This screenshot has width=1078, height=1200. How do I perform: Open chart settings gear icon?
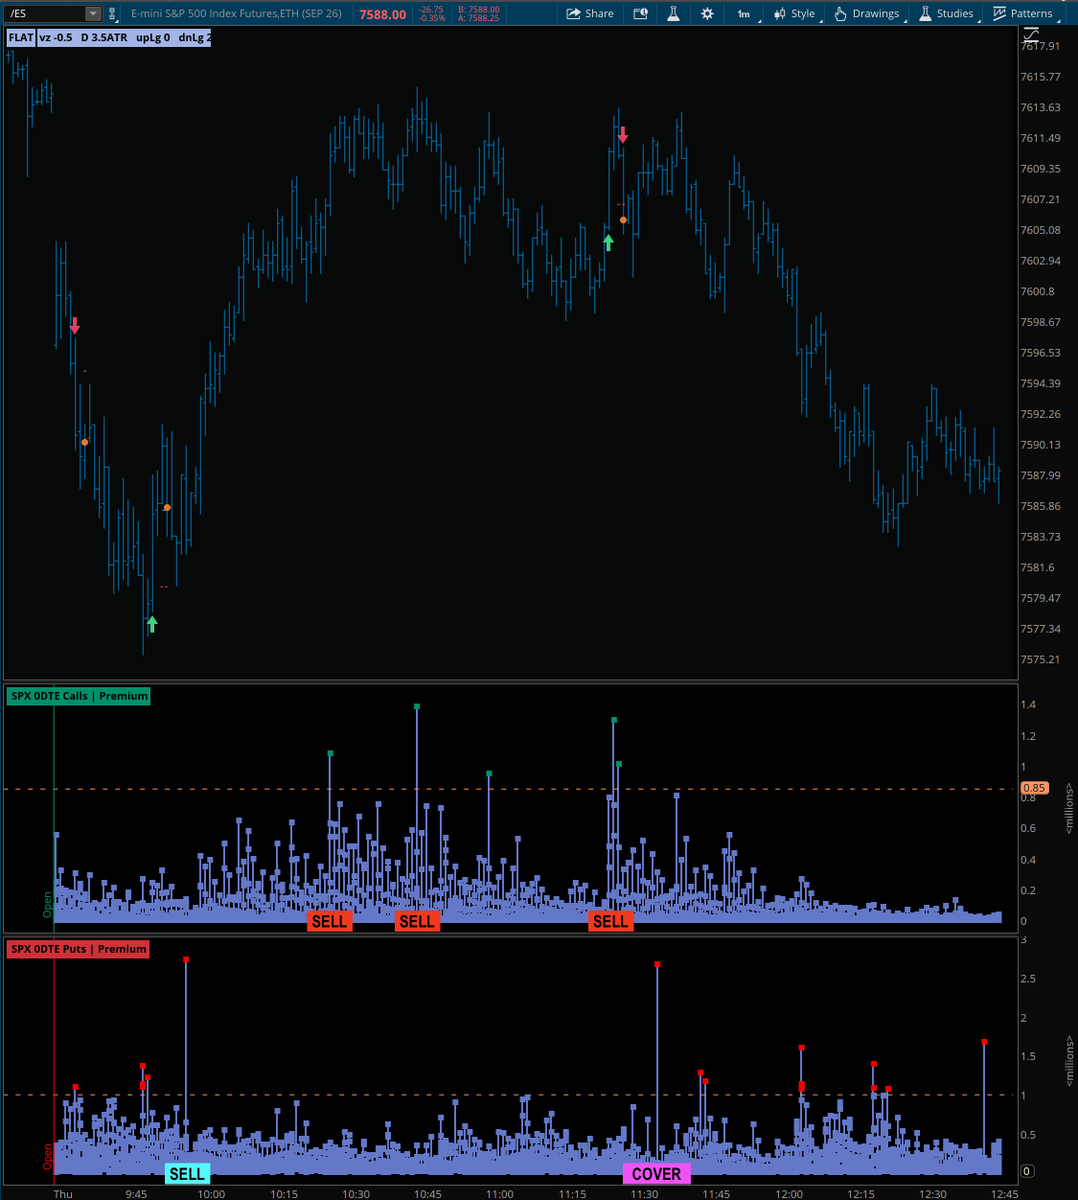[707, 14]
